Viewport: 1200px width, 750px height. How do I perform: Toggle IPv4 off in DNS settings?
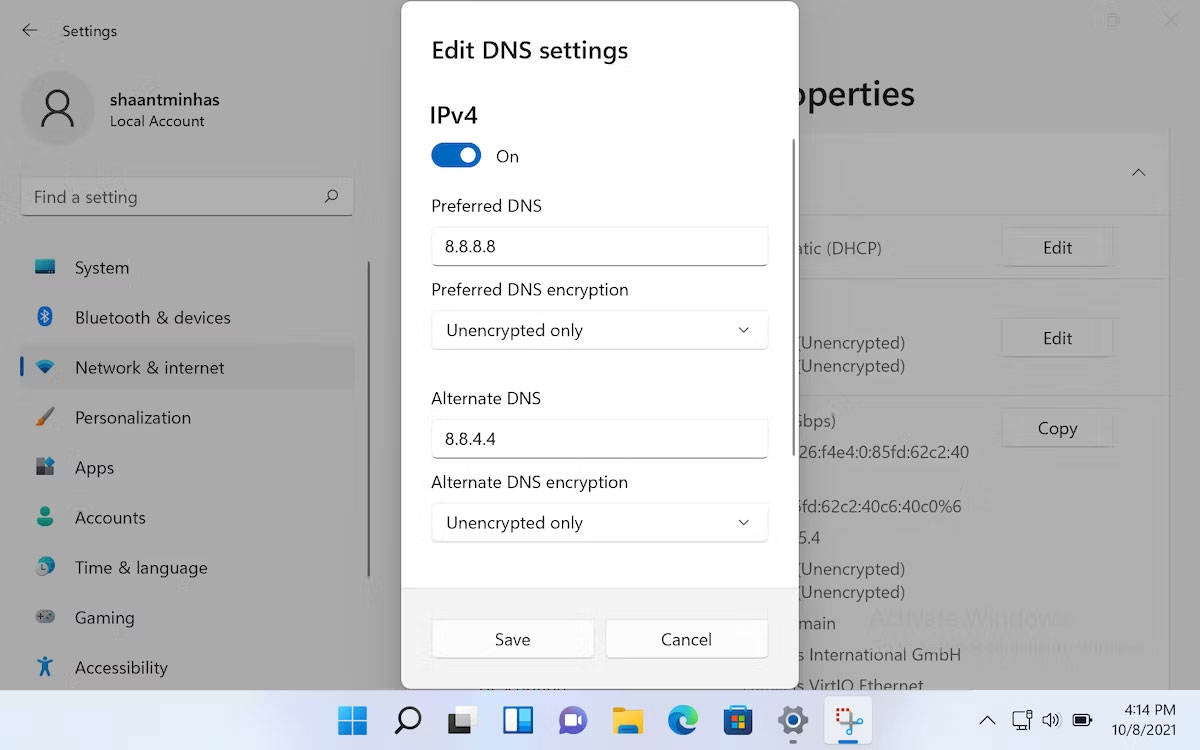(x=456, y=155)
